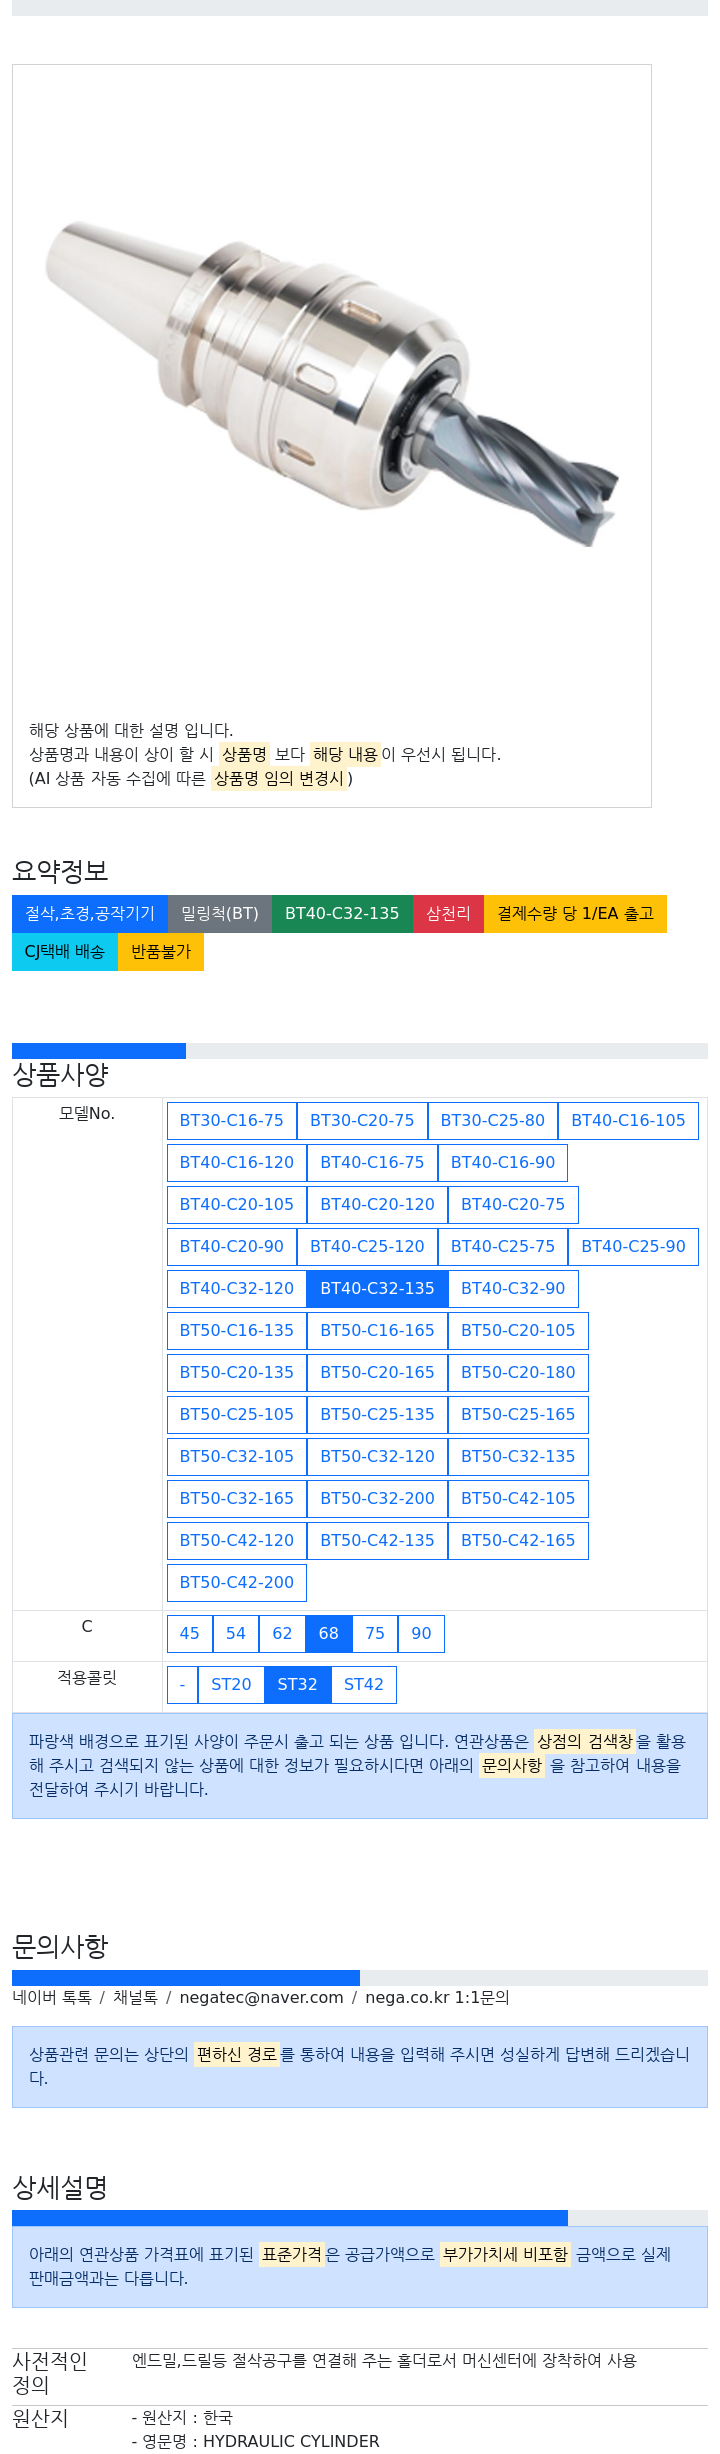This screenshot has width=720, height=2454.
Task: Click the 반품불가 yellow tag
Action: coord(160,951)
